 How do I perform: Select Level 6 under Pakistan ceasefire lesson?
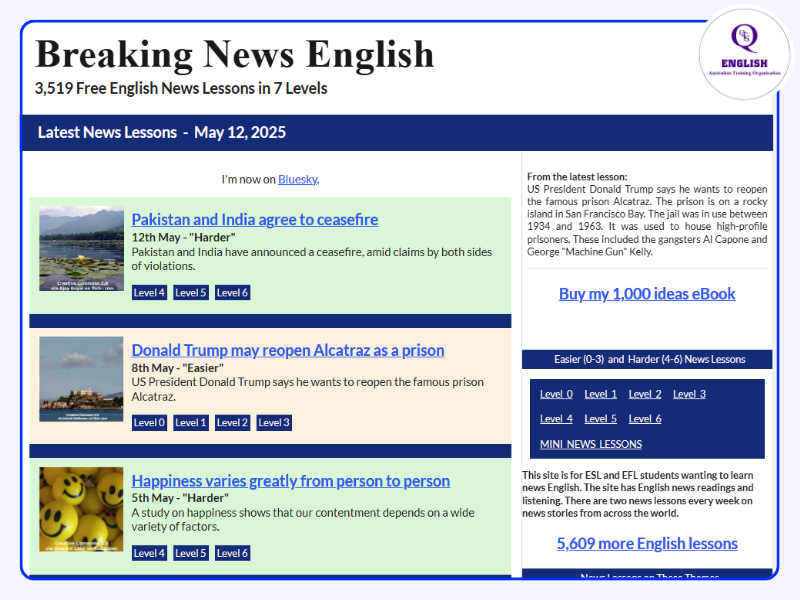[x=232, y=292]
